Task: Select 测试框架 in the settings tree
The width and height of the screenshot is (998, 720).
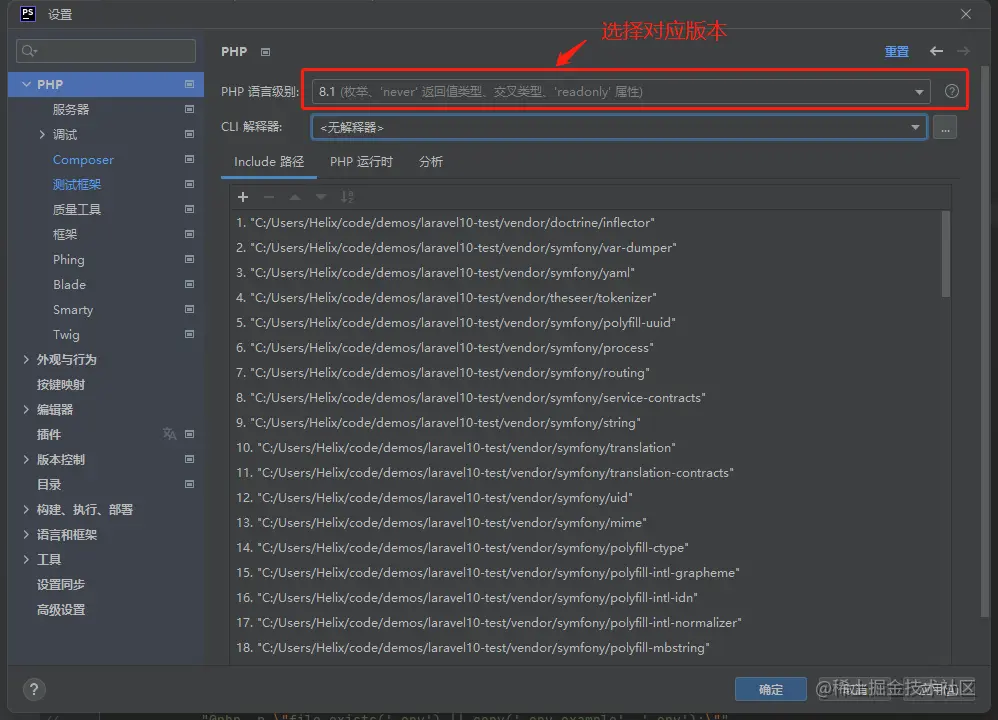Action: pos(76,185)
